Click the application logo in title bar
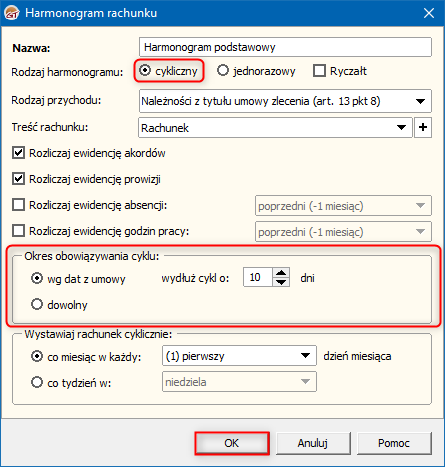Screen dimensions: 445x467 tap(12, 13)
